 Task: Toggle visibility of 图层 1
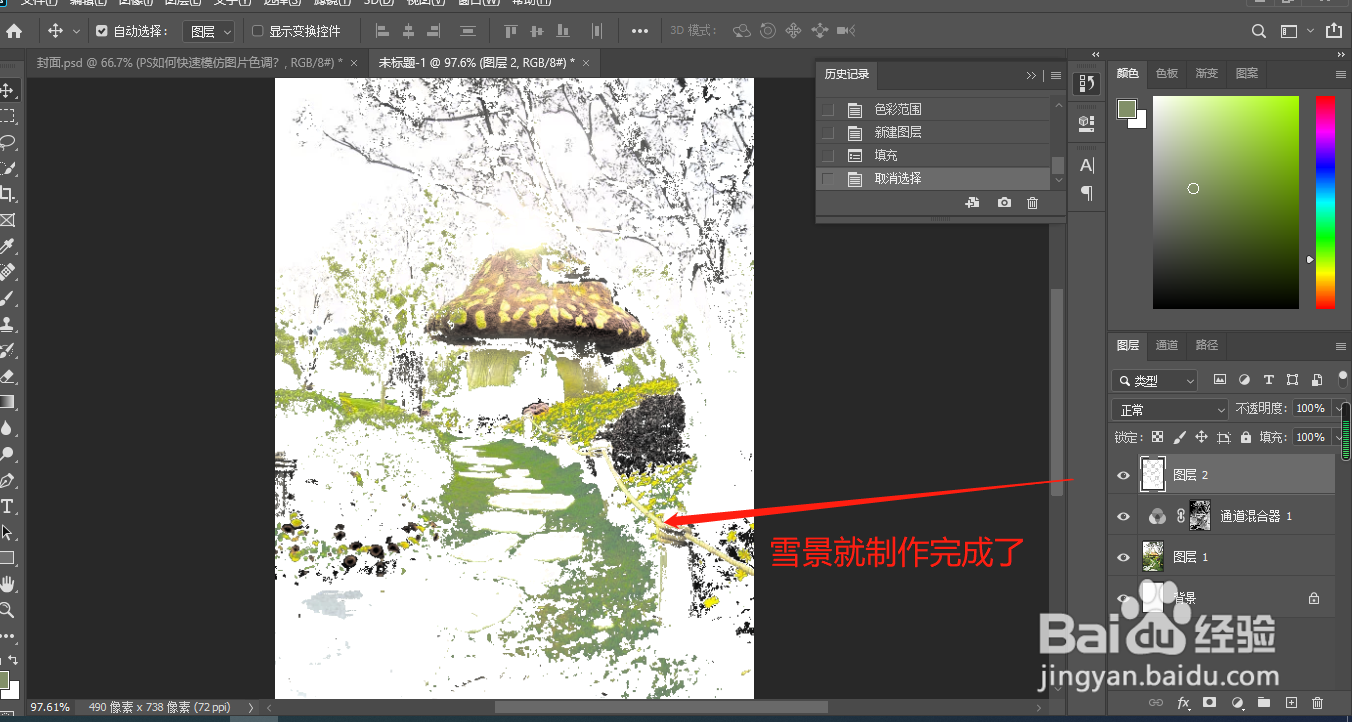pyautogui.click(x=1123, y=557)
